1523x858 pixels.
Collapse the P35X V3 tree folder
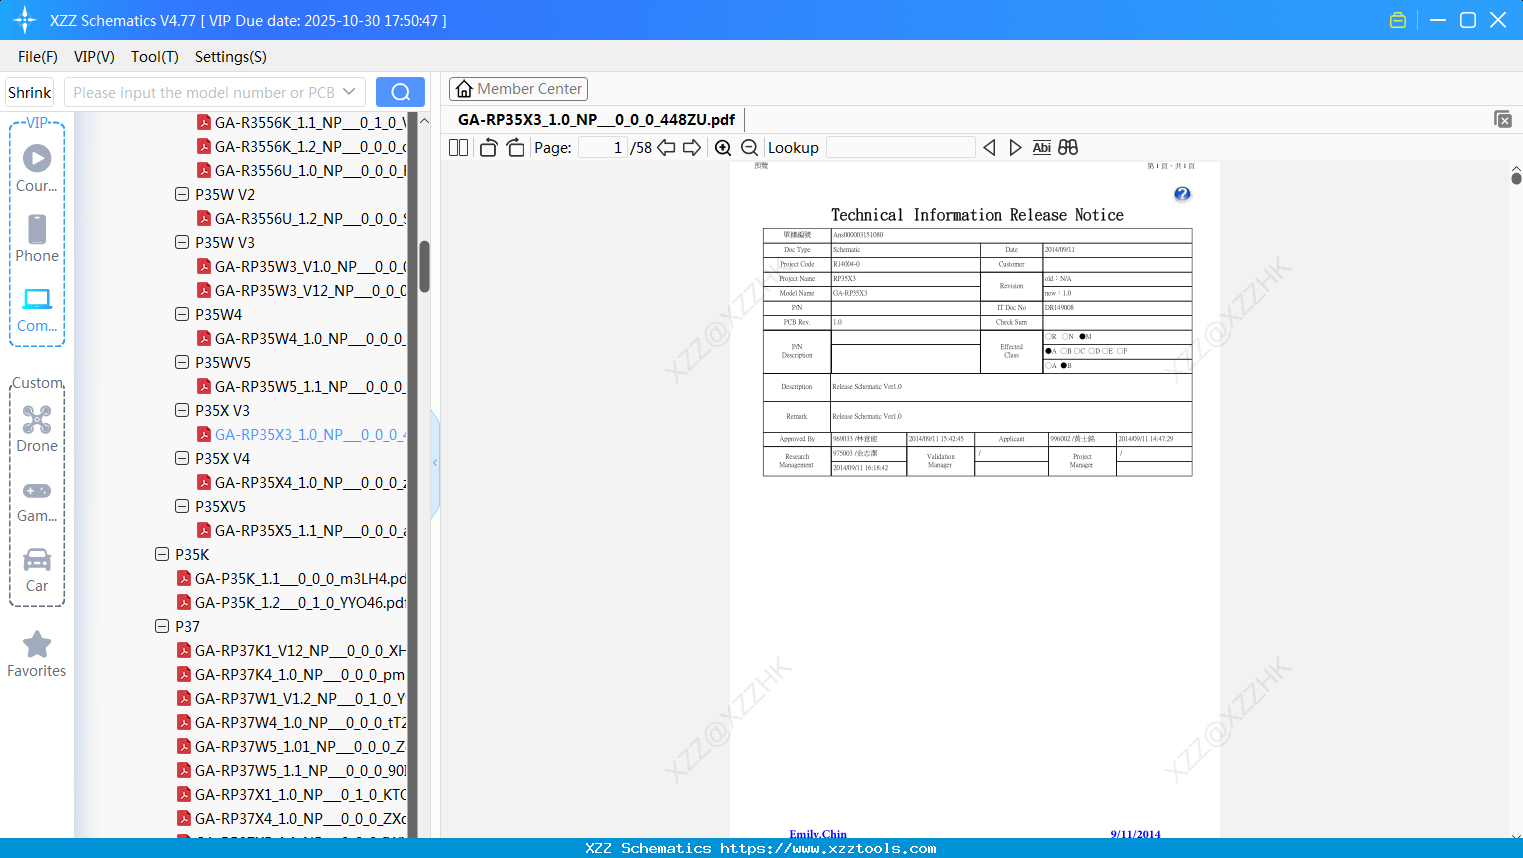[x=182, y=410]
